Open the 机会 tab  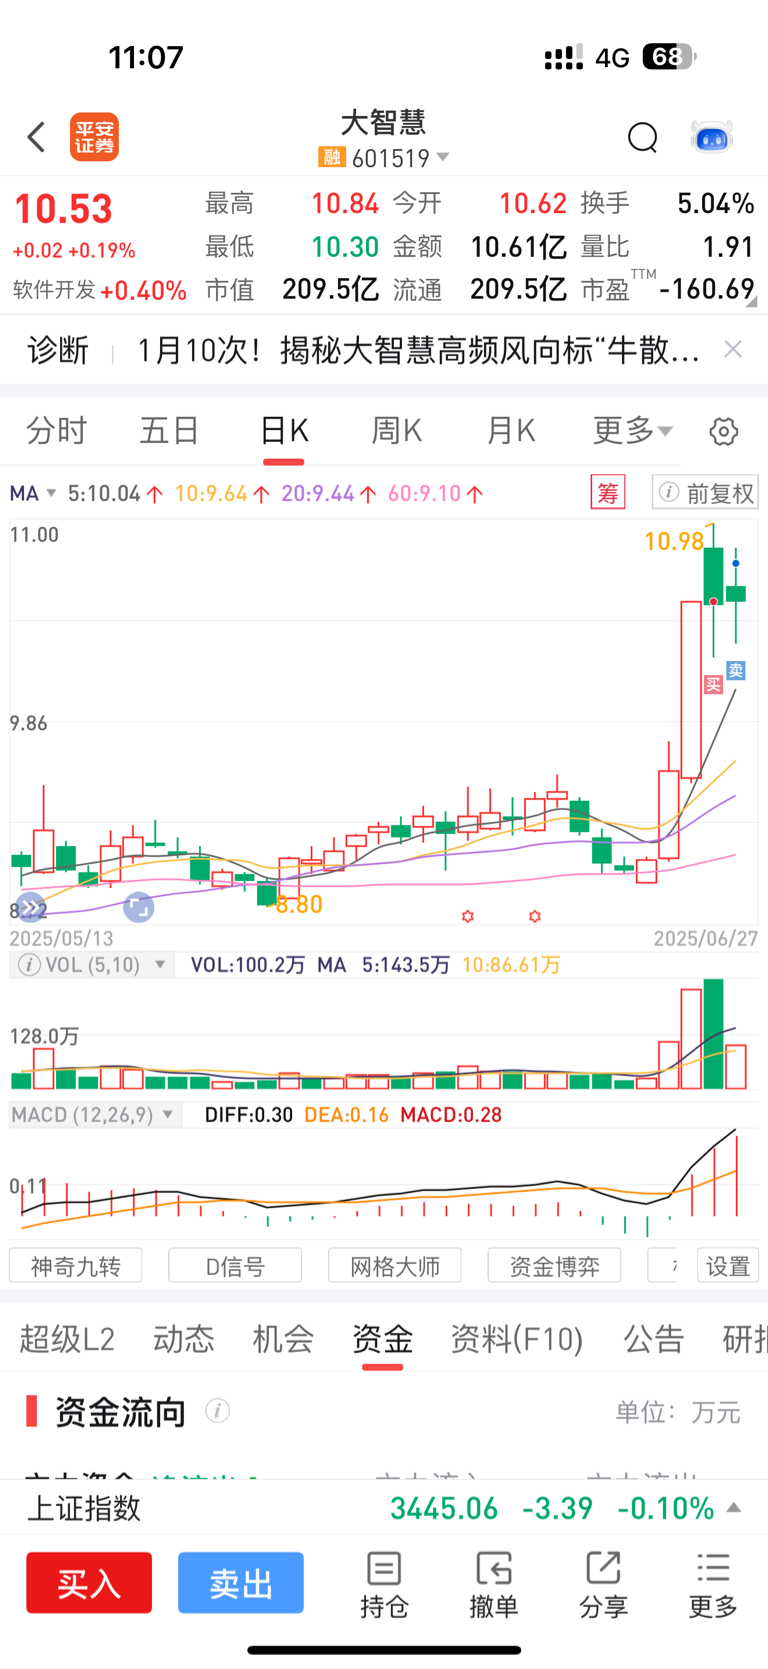pyautogui.click(x=283, y=1339)
